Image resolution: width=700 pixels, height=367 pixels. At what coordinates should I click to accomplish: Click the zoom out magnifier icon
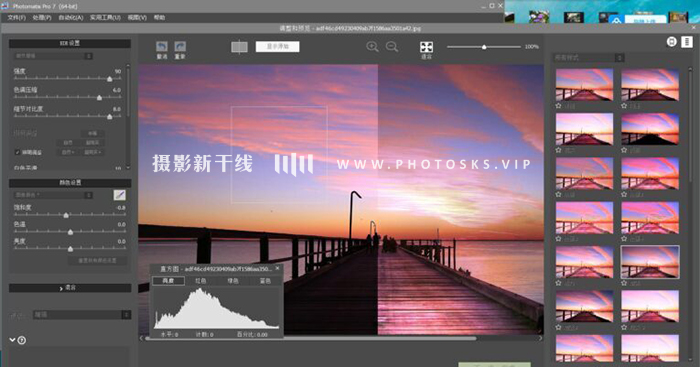392,46
